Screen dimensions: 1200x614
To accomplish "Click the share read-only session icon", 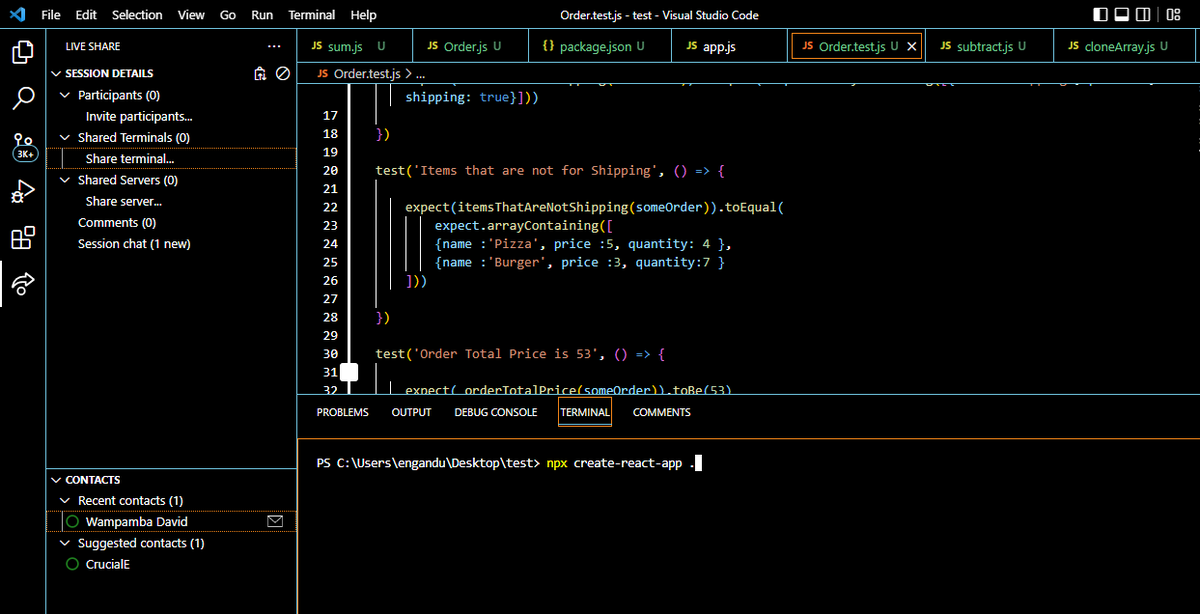I will tap(260, 73).
